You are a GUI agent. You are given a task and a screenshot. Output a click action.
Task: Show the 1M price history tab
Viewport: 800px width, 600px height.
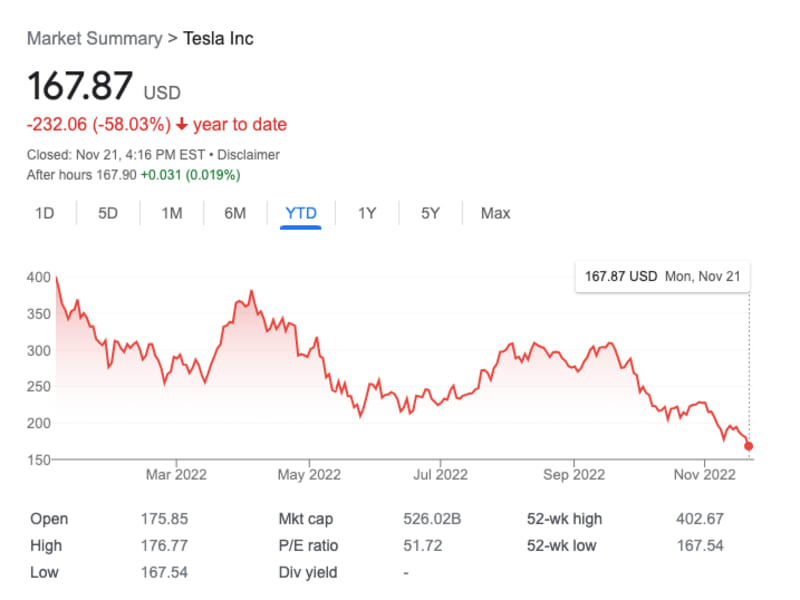tap(171, 213)
